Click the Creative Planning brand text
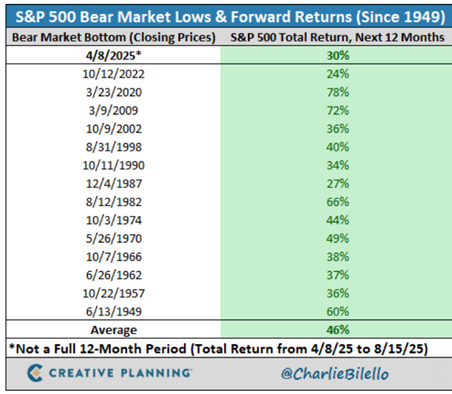The width and height of the screenshot is (452, 394). pyautogui.click(x=120, y=373)
